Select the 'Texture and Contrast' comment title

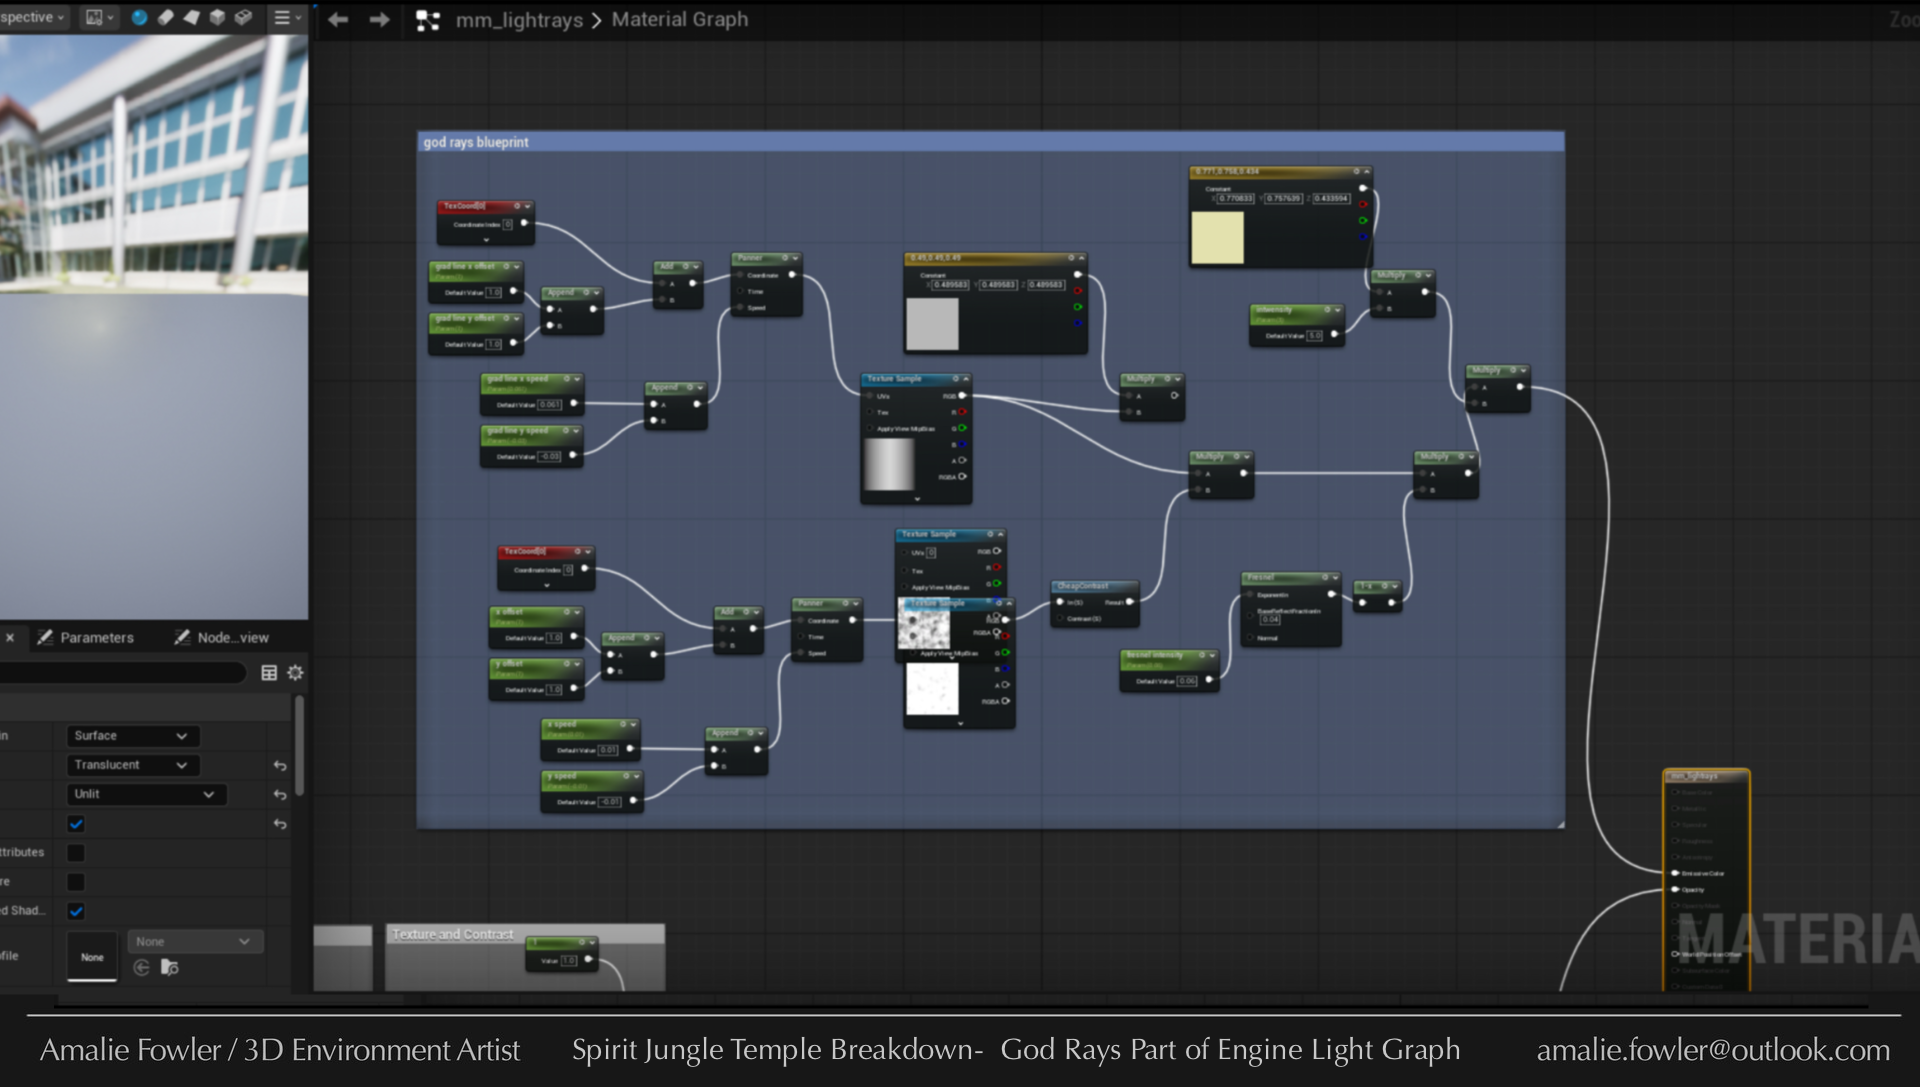tap(453, 934)
